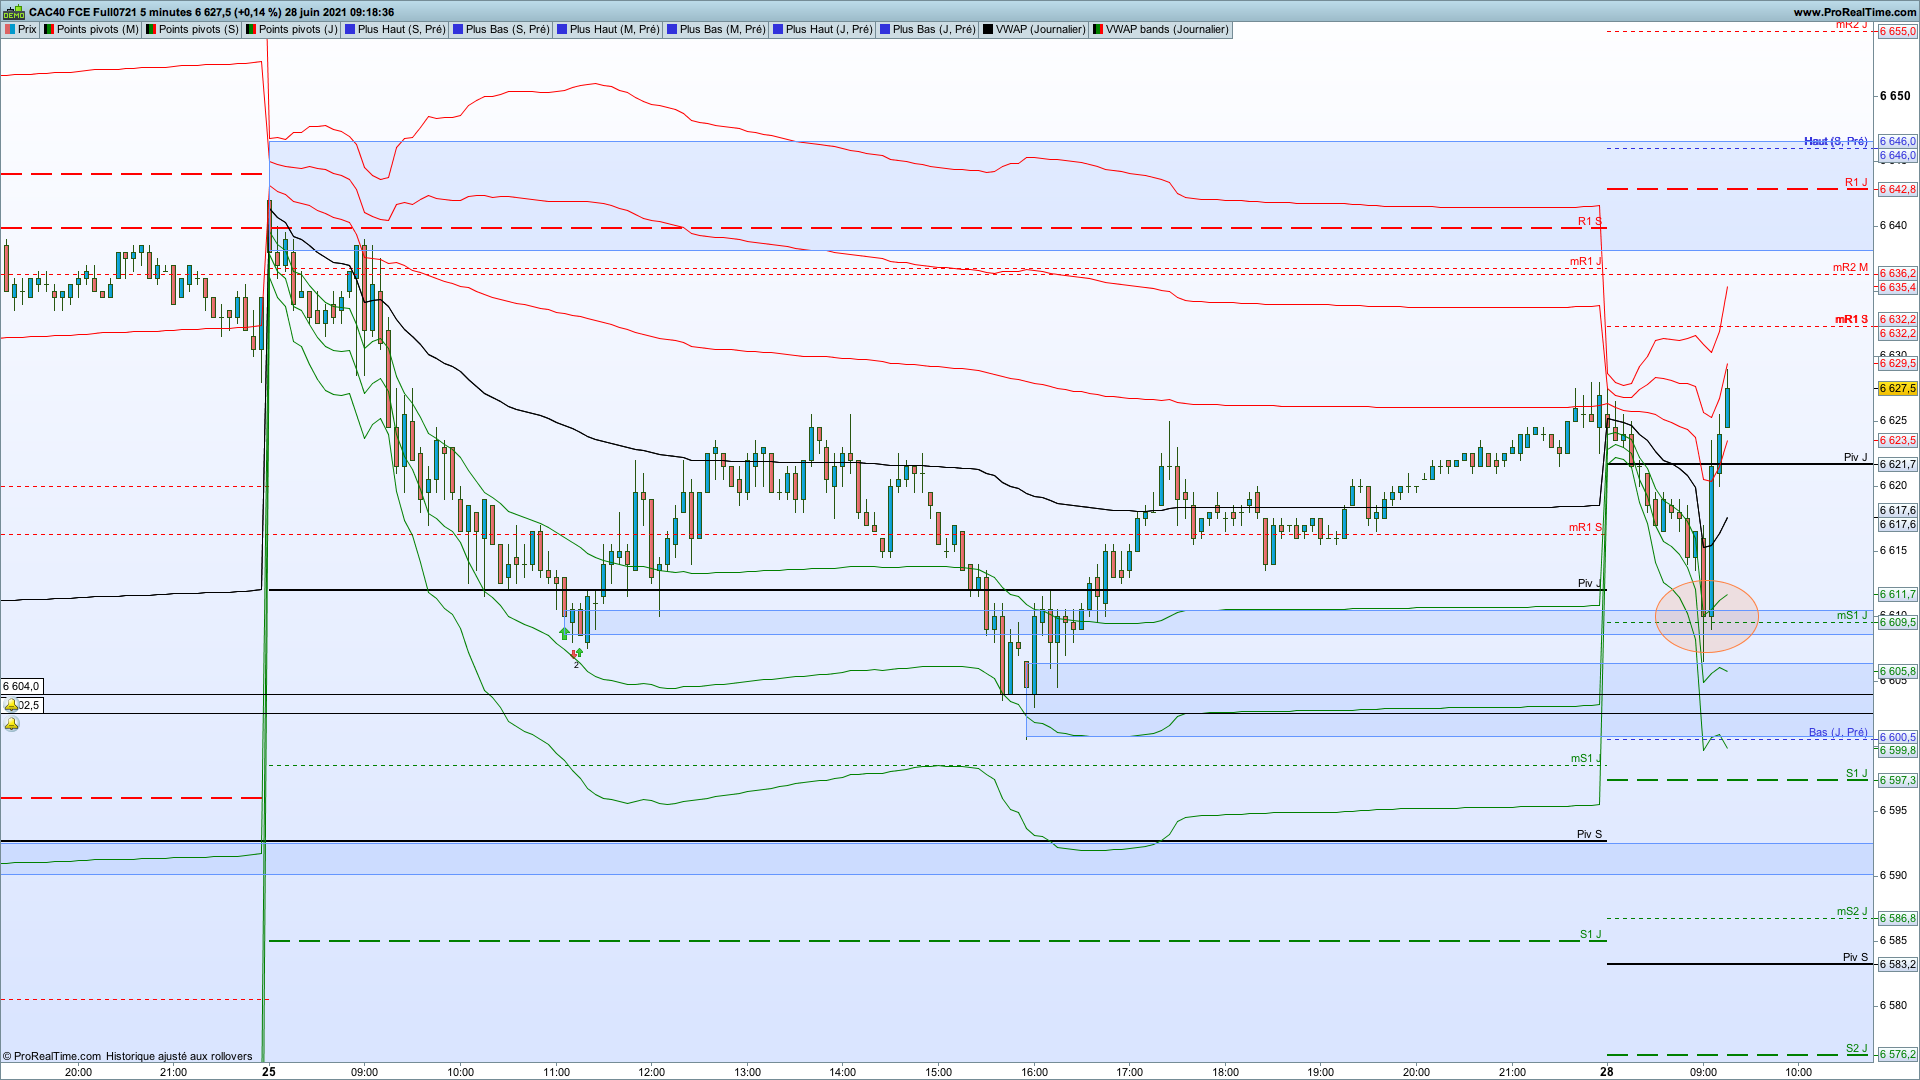Click the orange highlighted ellipse on chart
Image resolution: width=1920 pixels, height=1080 pixels.
[1706, 617]
